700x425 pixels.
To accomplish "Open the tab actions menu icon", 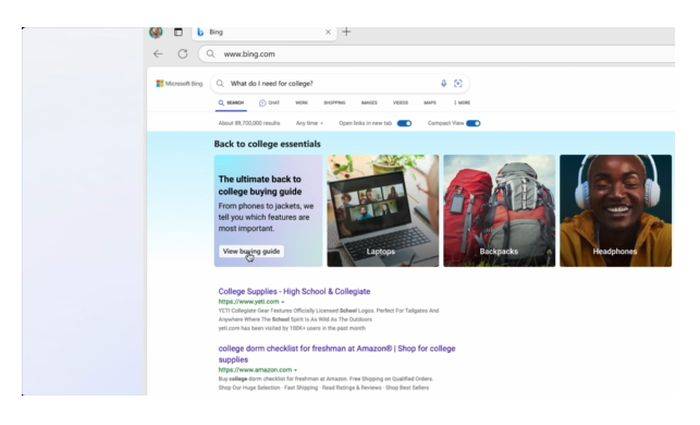I will click(178, 32).
